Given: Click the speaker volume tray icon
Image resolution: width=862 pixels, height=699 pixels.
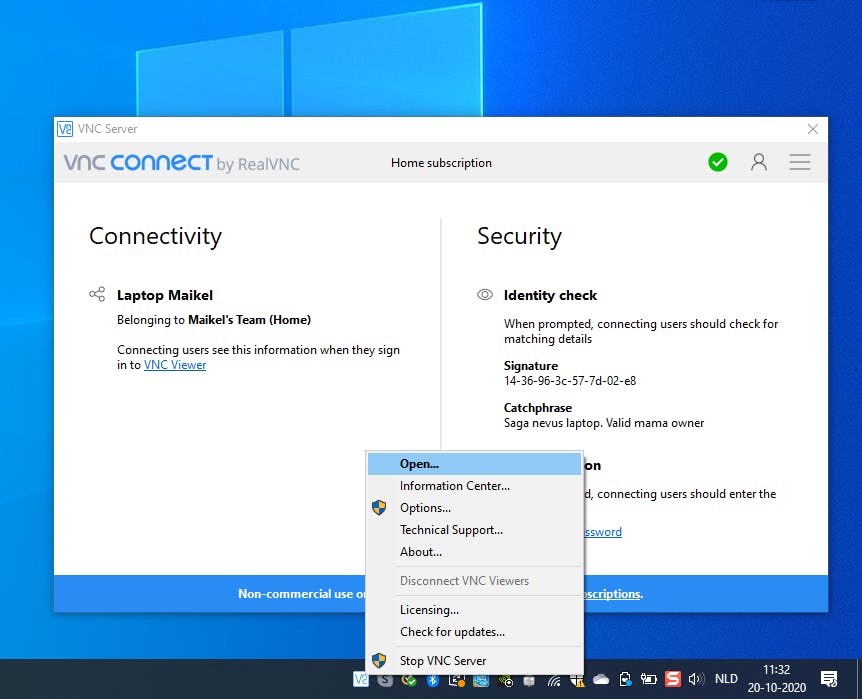Looking at the screenshot, I should point(696,680).
